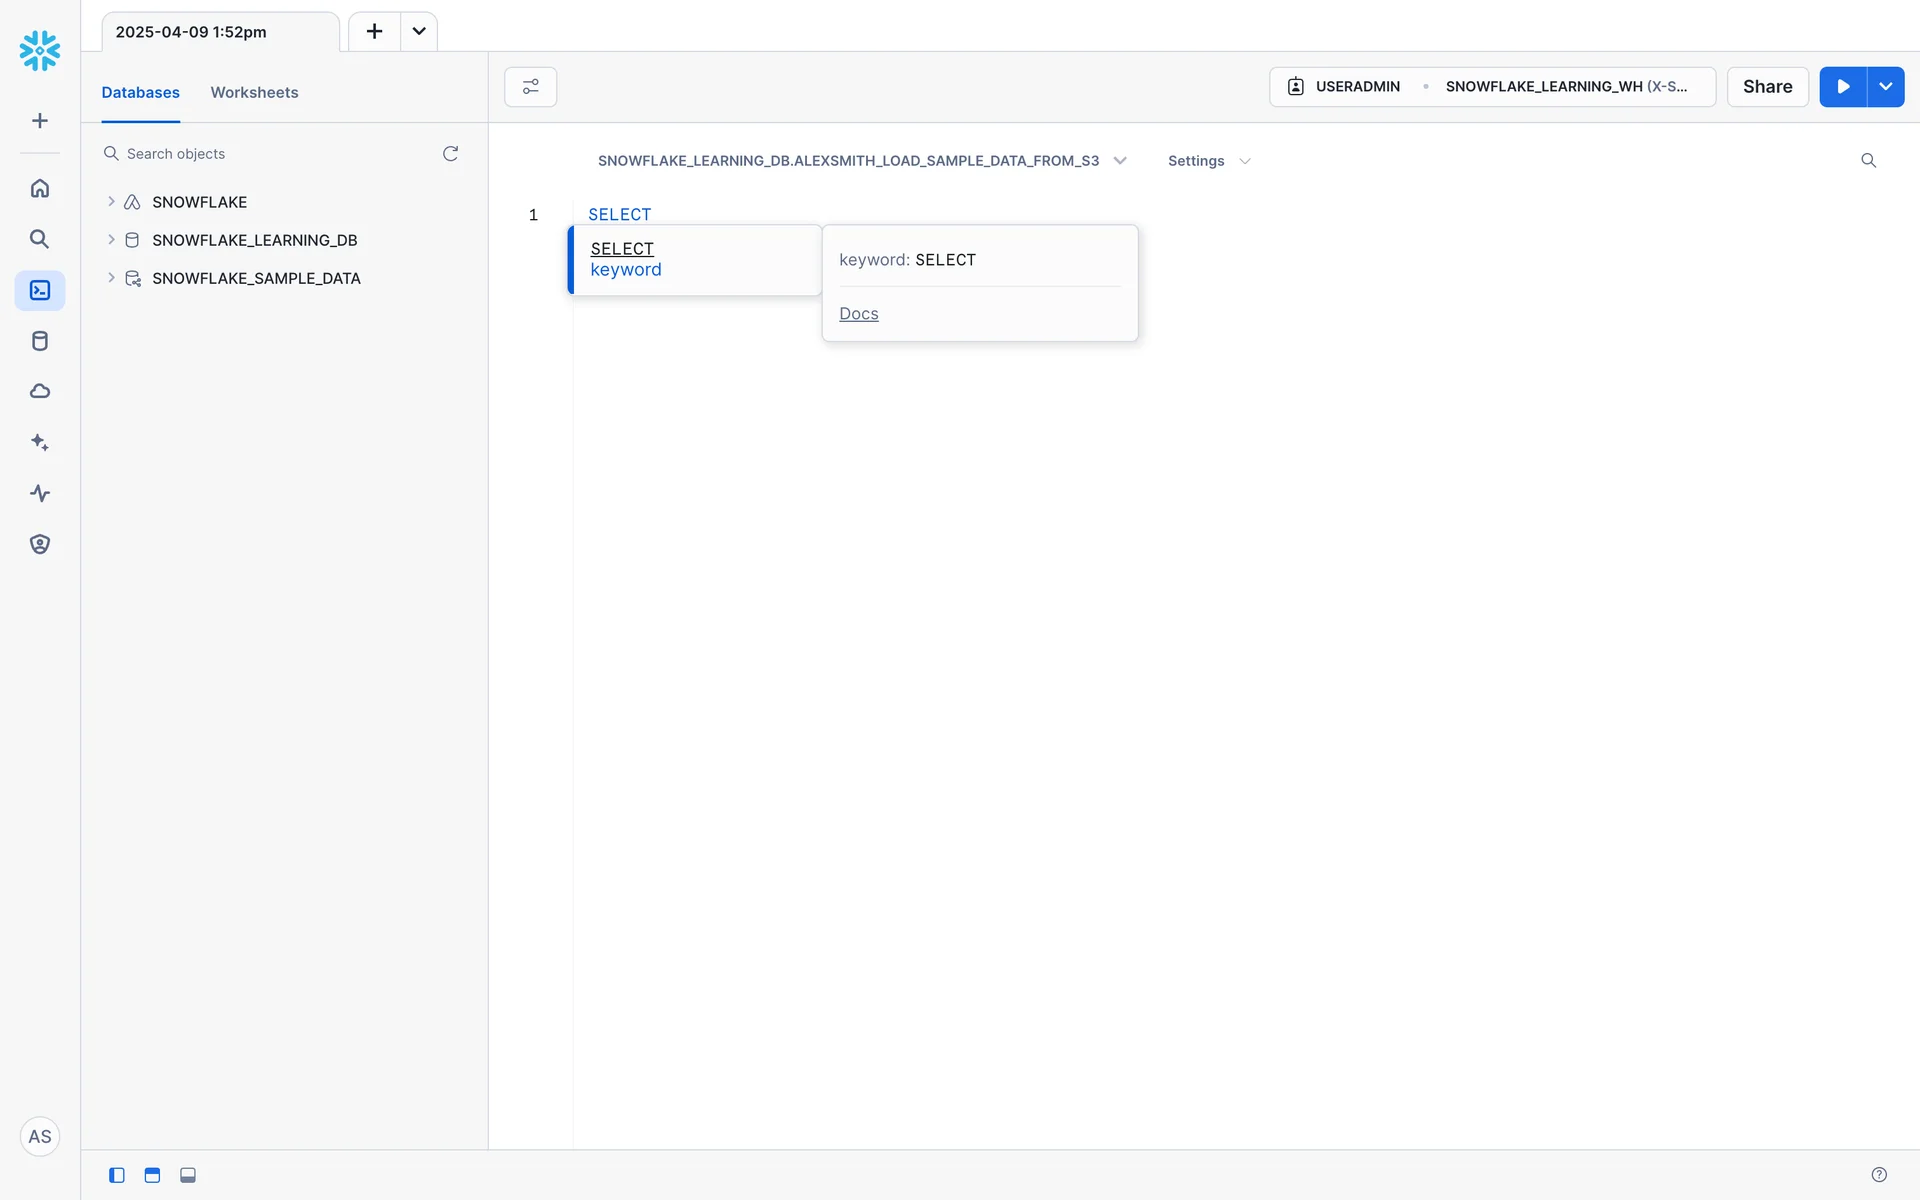The width and height of the screenshot is (1920, 1200).
Task: Open the Monitoring activity pulse icon
Action: 40,493
